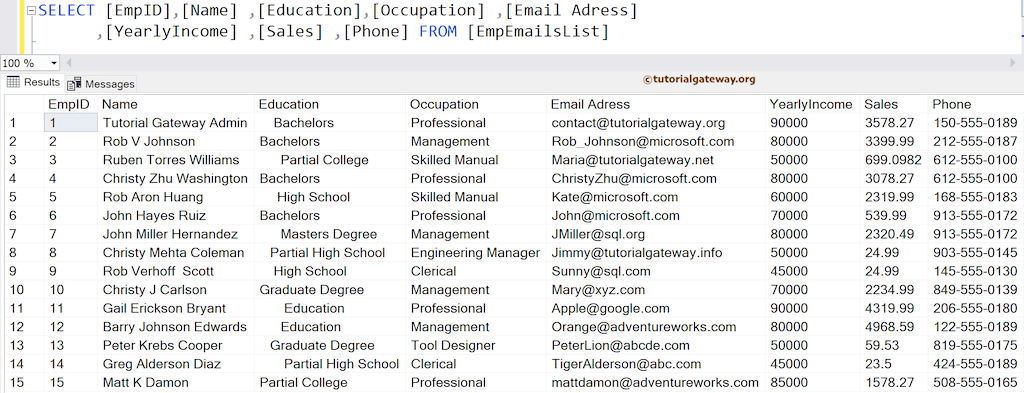Click the yearly income 85000 cell

(812, 383)
